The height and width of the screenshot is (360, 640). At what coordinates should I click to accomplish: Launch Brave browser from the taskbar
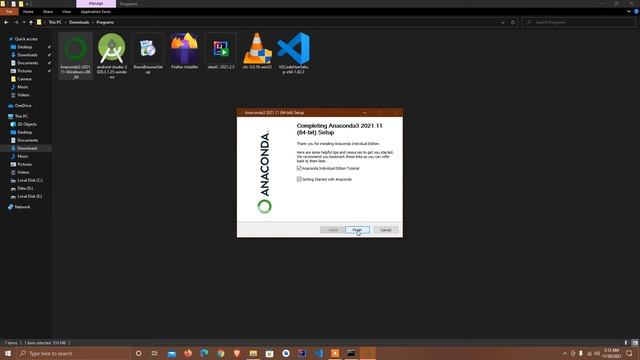coord(237,353)
